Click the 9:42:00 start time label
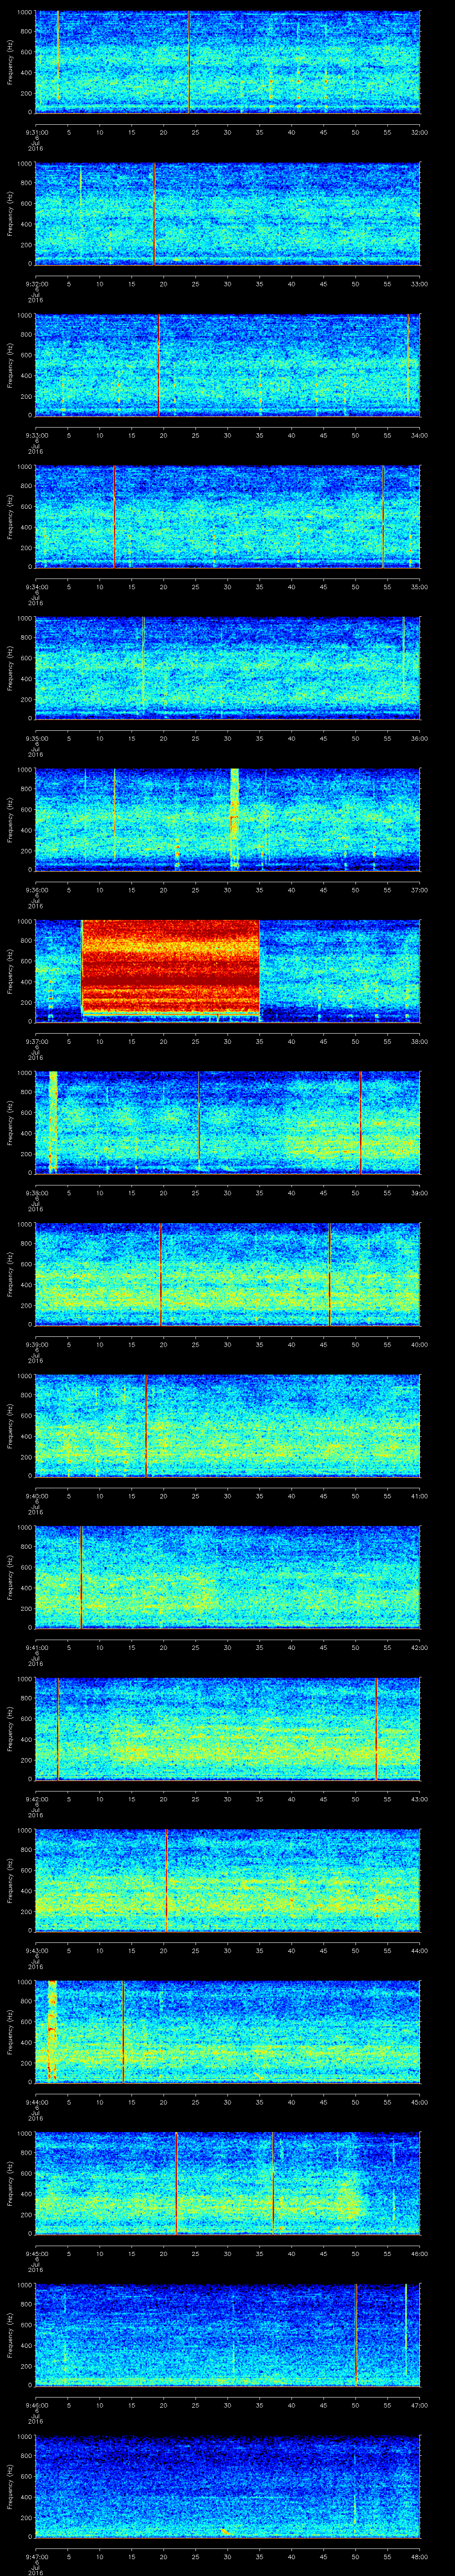Screen dimensions: 455x2576 click(36, 1799)
